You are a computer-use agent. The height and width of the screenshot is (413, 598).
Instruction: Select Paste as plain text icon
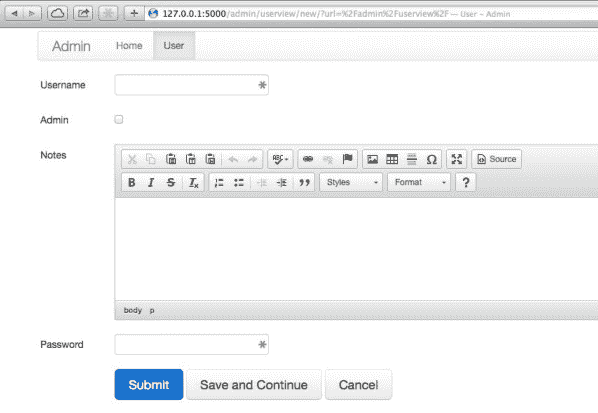click(191, 159)
